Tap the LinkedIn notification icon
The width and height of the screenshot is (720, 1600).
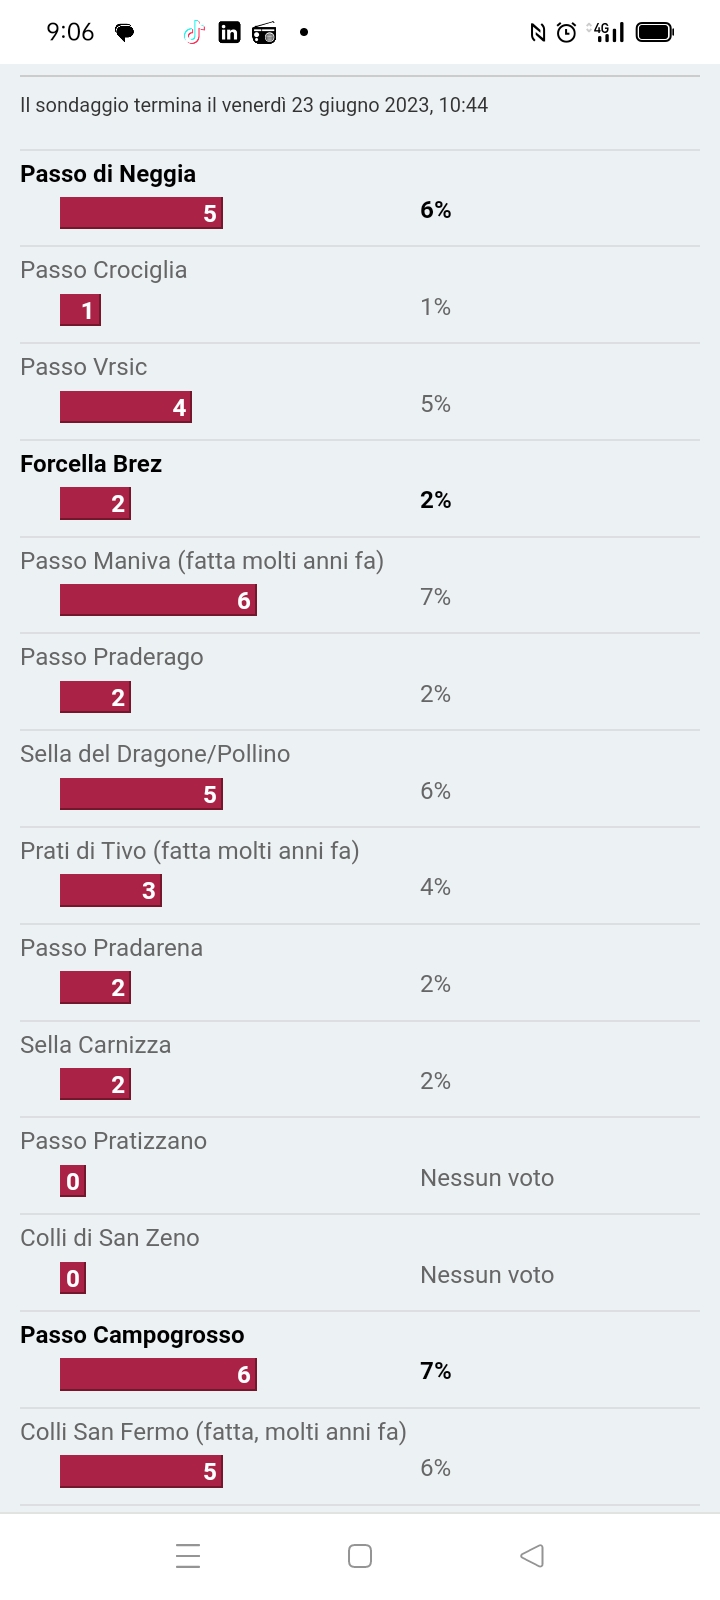coord(229,33)
